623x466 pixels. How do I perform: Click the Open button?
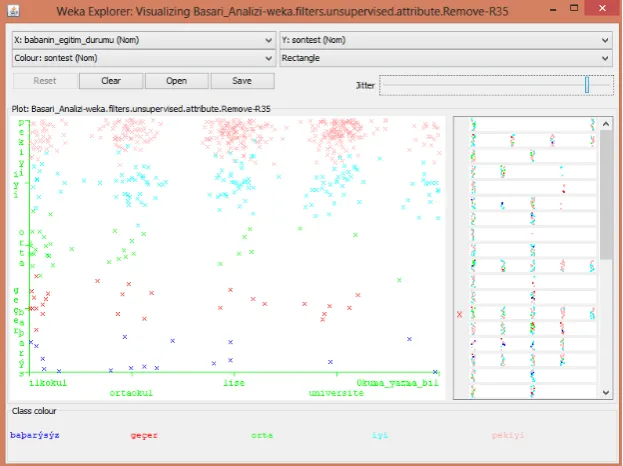pos(177,81)
